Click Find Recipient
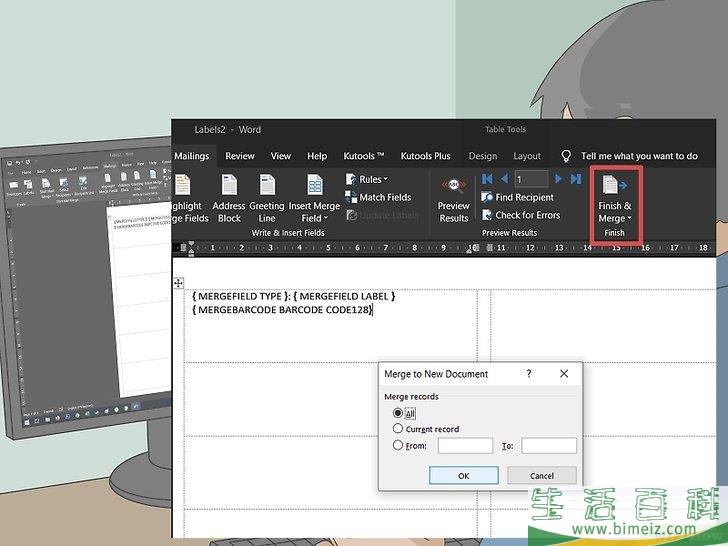728x546 pixels. pyautogui.click(x=518, y=197)
